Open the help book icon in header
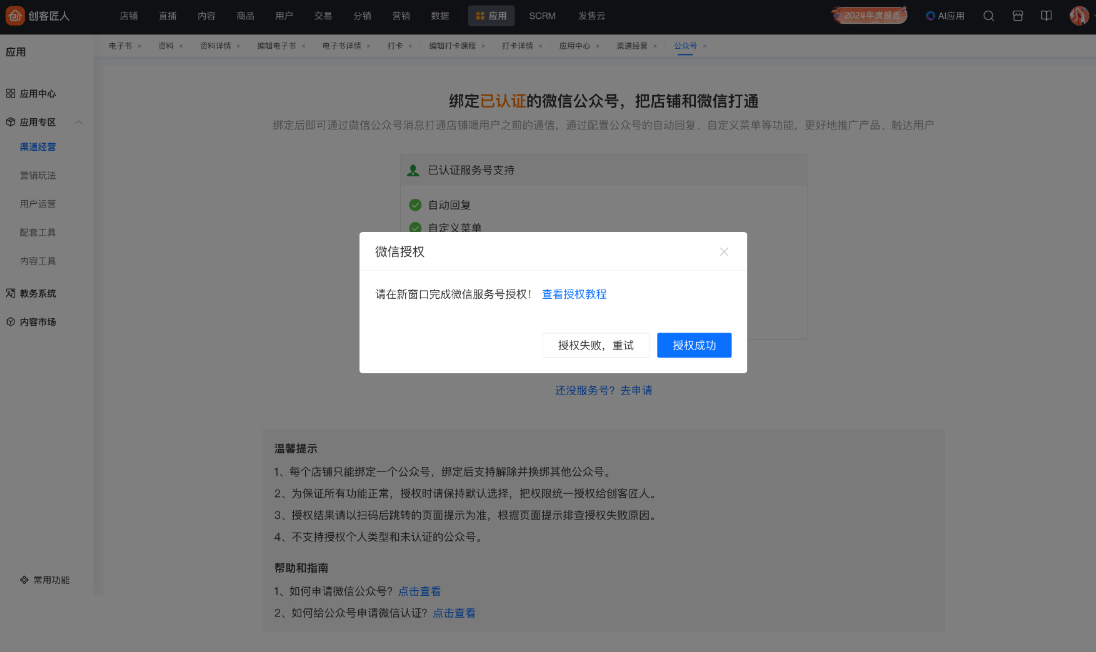Image resolution: width=1096 pixels, height=652 pixels. tap(1046, 16)
